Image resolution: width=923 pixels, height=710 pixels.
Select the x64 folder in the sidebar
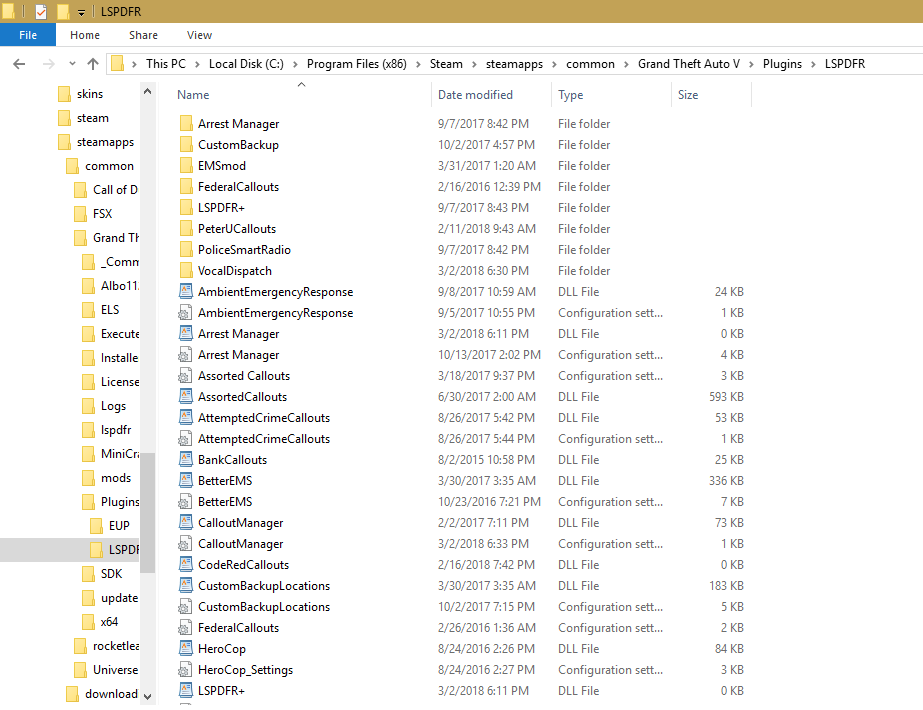[x=109, y=622]
